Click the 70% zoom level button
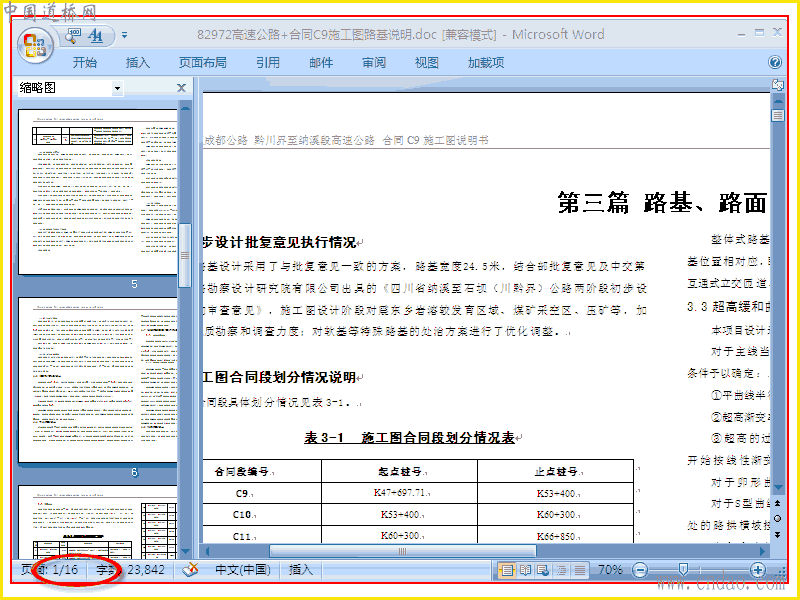The height and width of the screenshot is (600, 800). (x=610, y=569)
